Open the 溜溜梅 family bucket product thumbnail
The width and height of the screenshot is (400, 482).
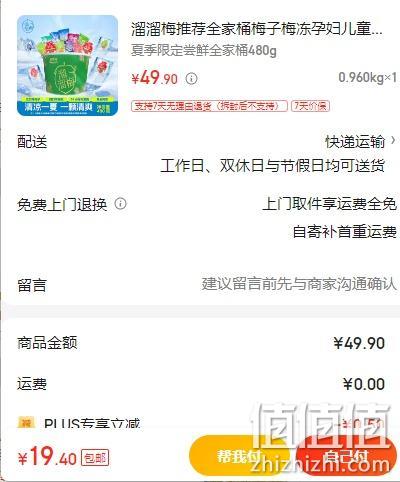pyautogui.click(x=68, y=66)
